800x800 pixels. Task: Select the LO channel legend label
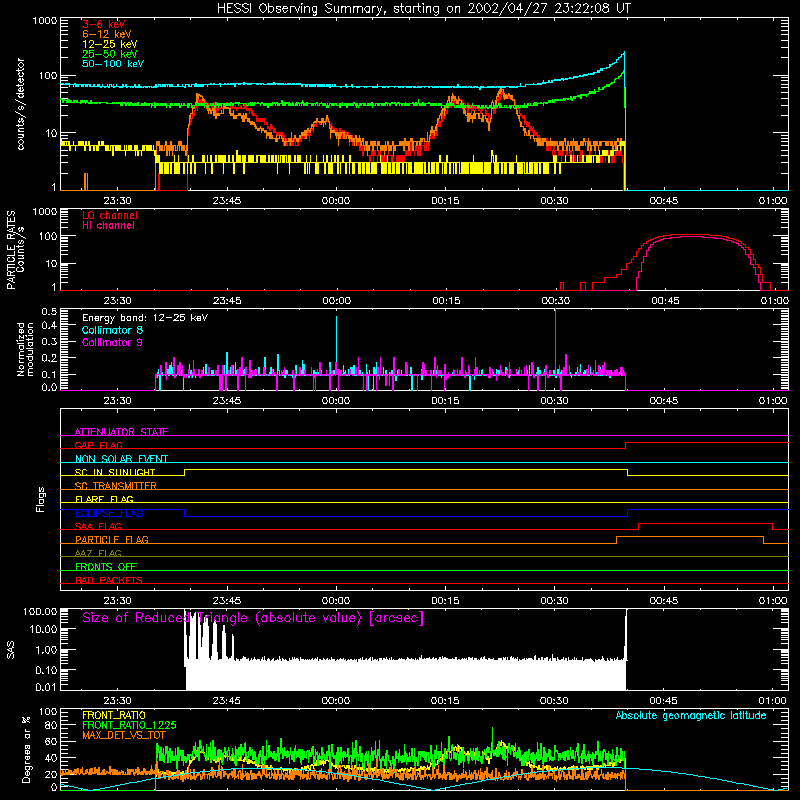[x=110, y=215]
